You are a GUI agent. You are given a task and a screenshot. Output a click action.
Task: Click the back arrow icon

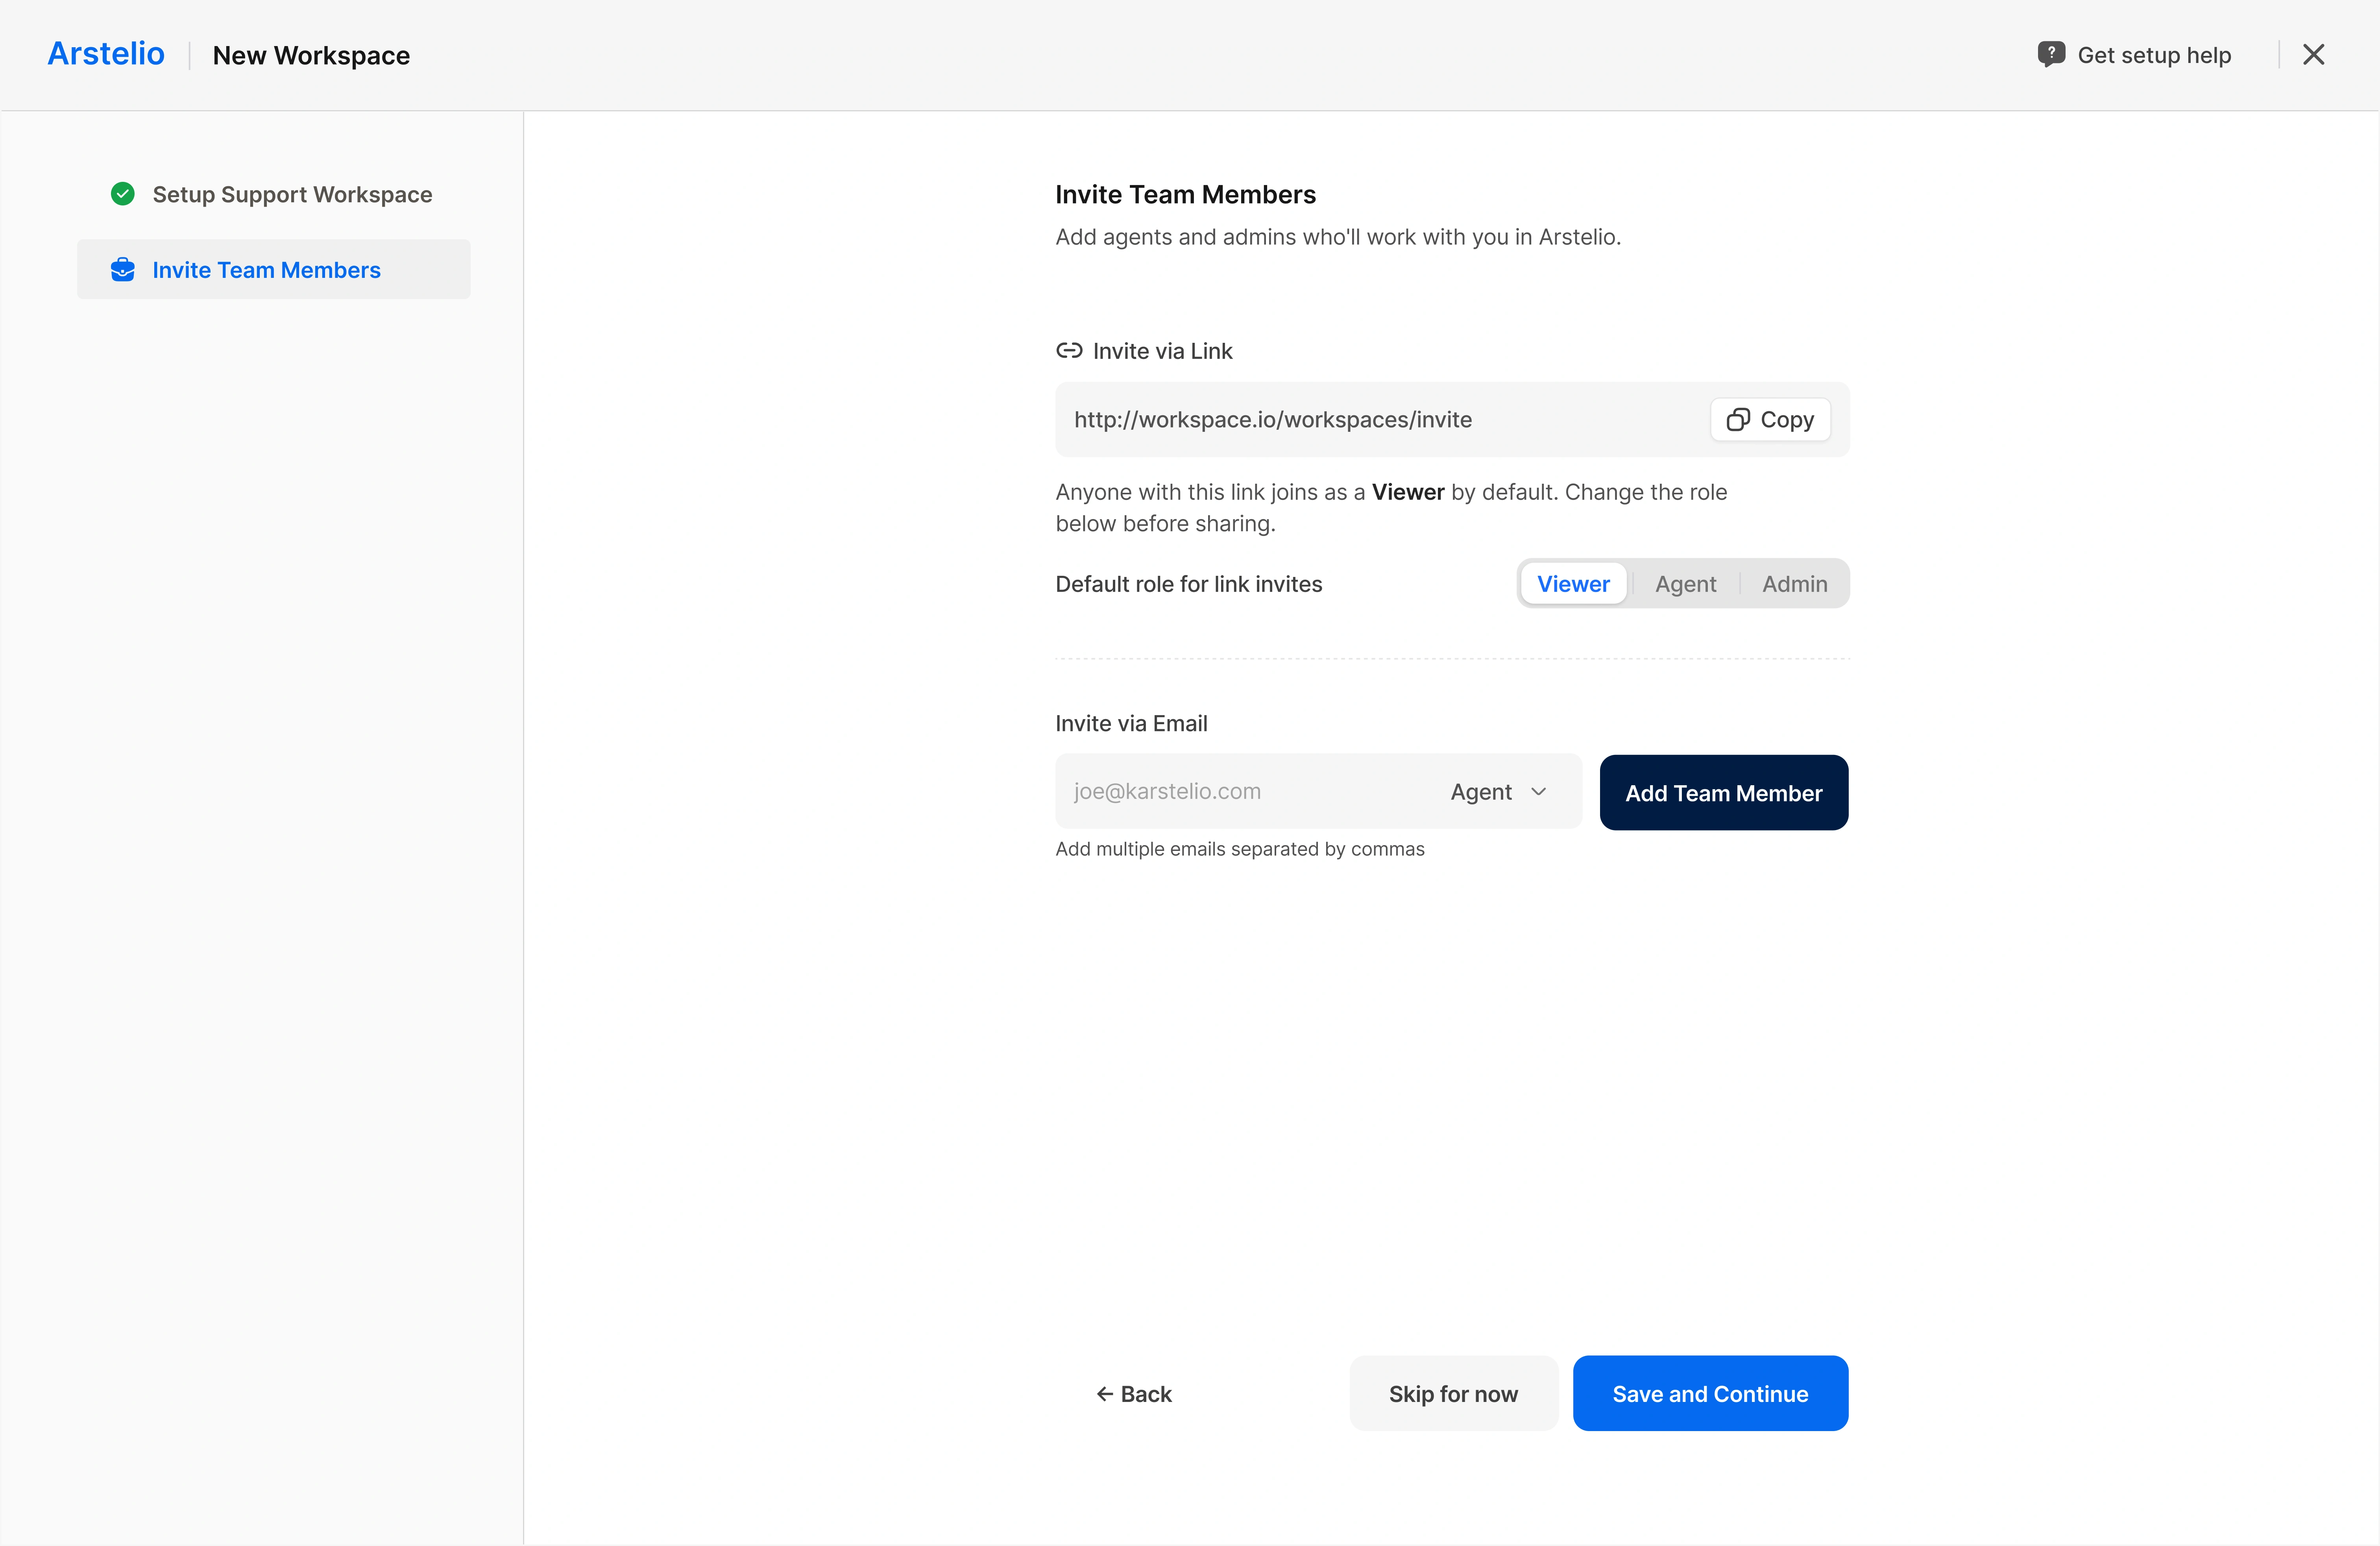[x=1104, y=1394]
